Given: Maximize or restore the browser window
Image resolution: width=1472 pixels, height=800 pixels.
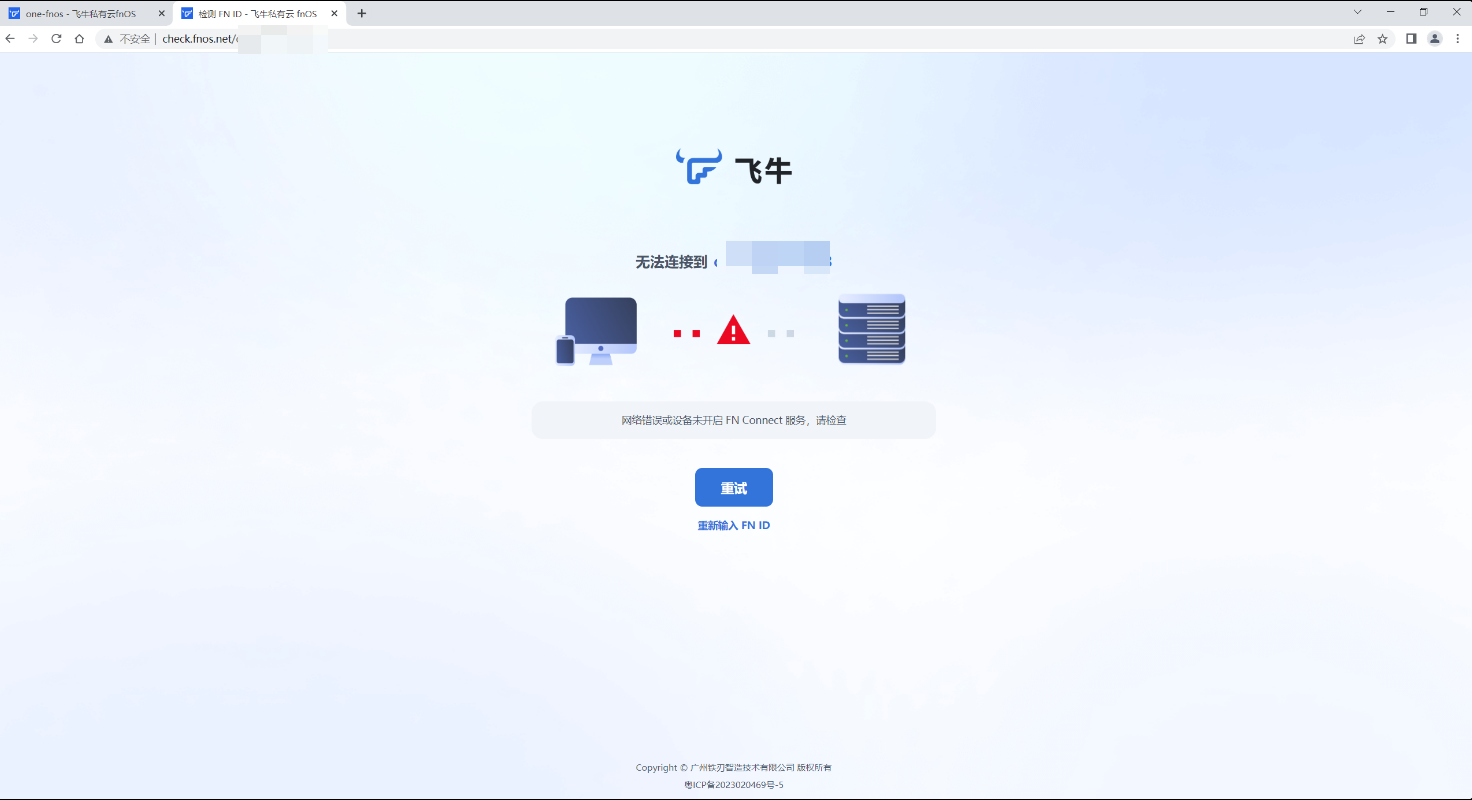Looking at the screenshot, I should pyautogui.click(x=1423, y=12).
